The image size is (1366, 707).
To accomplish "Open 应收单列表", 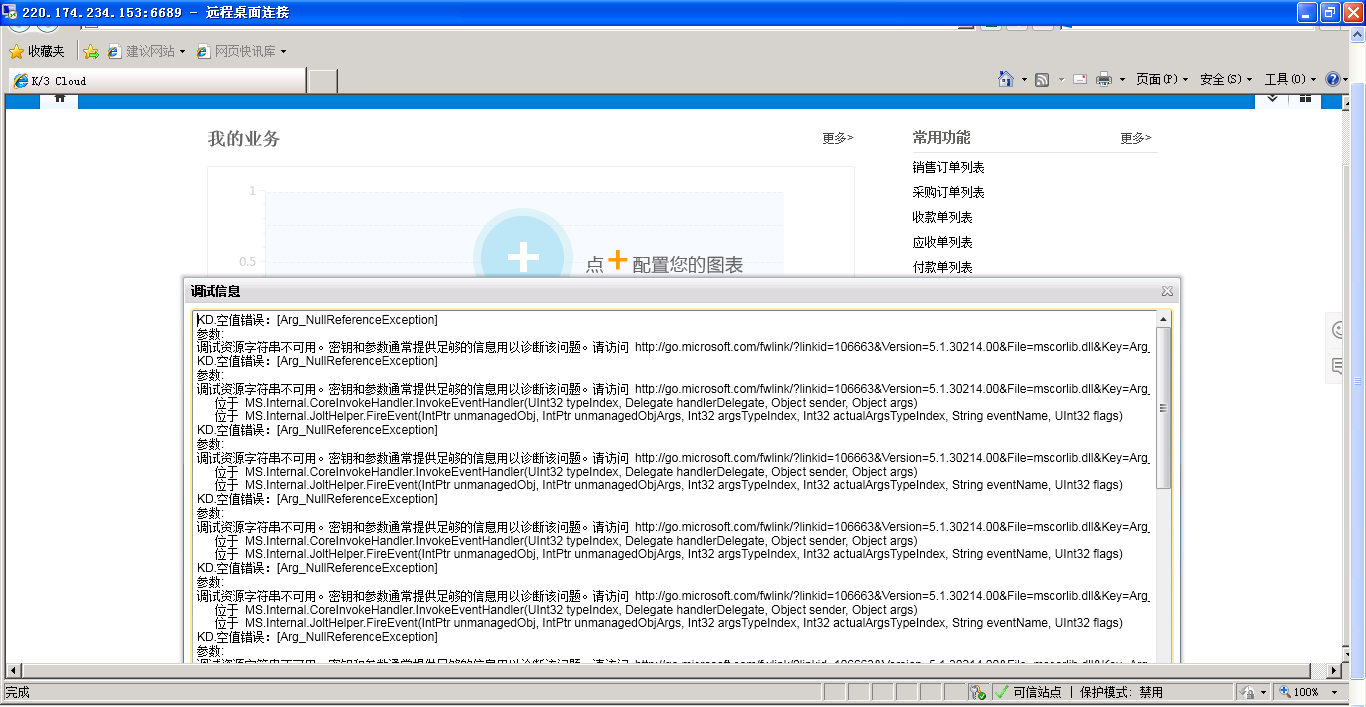I will coord(942,242).
